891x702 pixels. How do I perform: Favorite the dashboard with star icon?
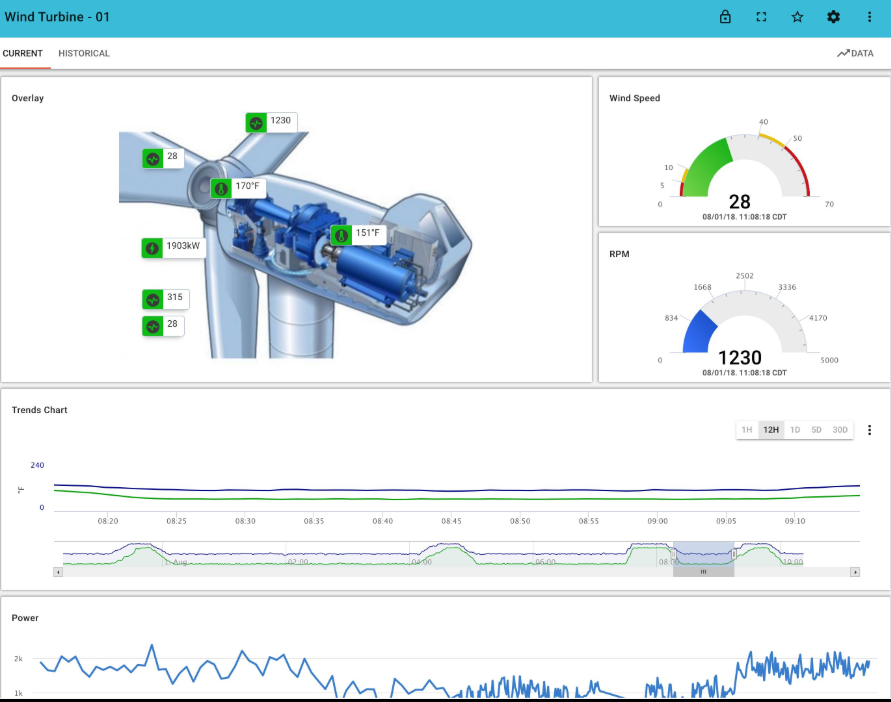click(797, 17)
